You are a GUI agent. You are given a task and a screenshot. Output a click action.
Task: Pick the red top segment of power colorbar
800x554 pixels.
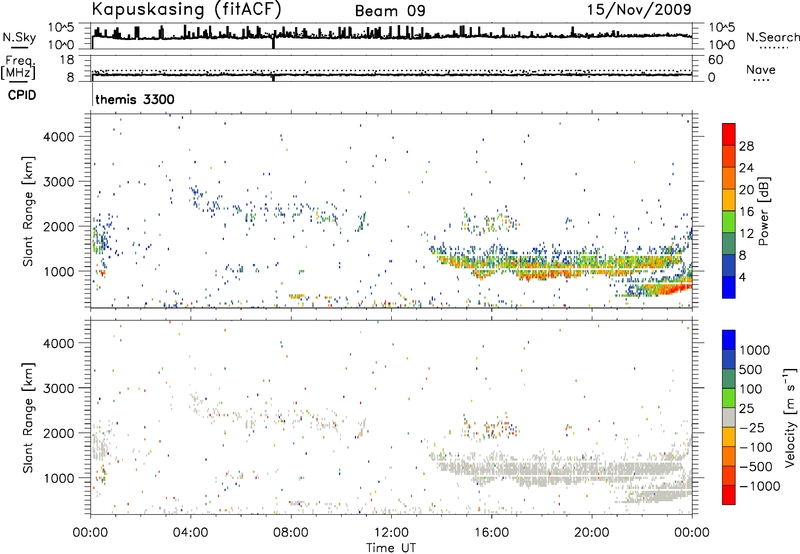(x=729, y=134)
